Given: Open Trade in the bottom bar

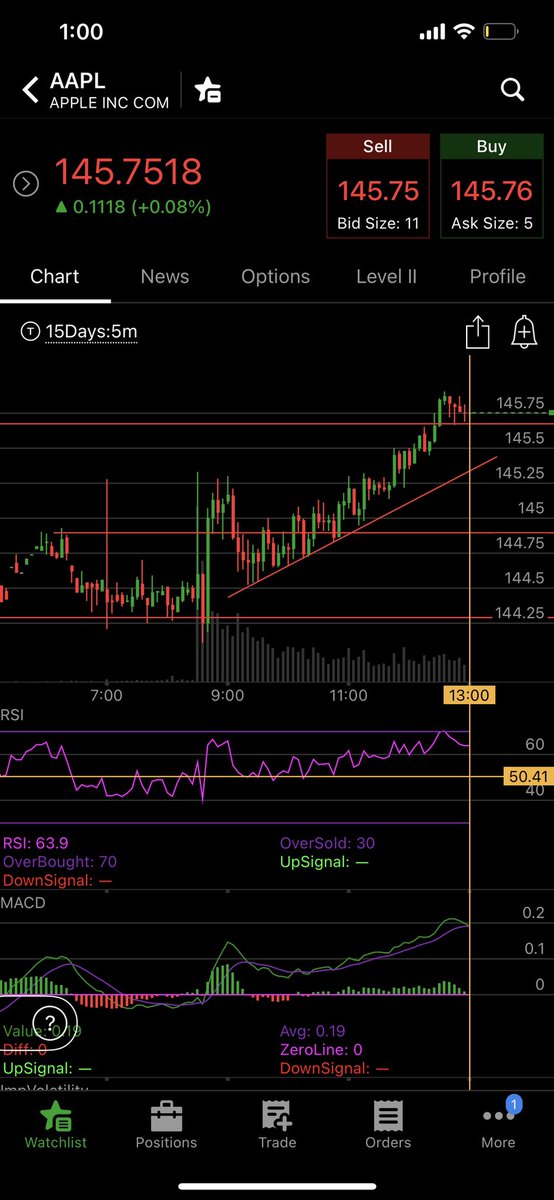Looking at the screenshot, I should [277, 1125].
